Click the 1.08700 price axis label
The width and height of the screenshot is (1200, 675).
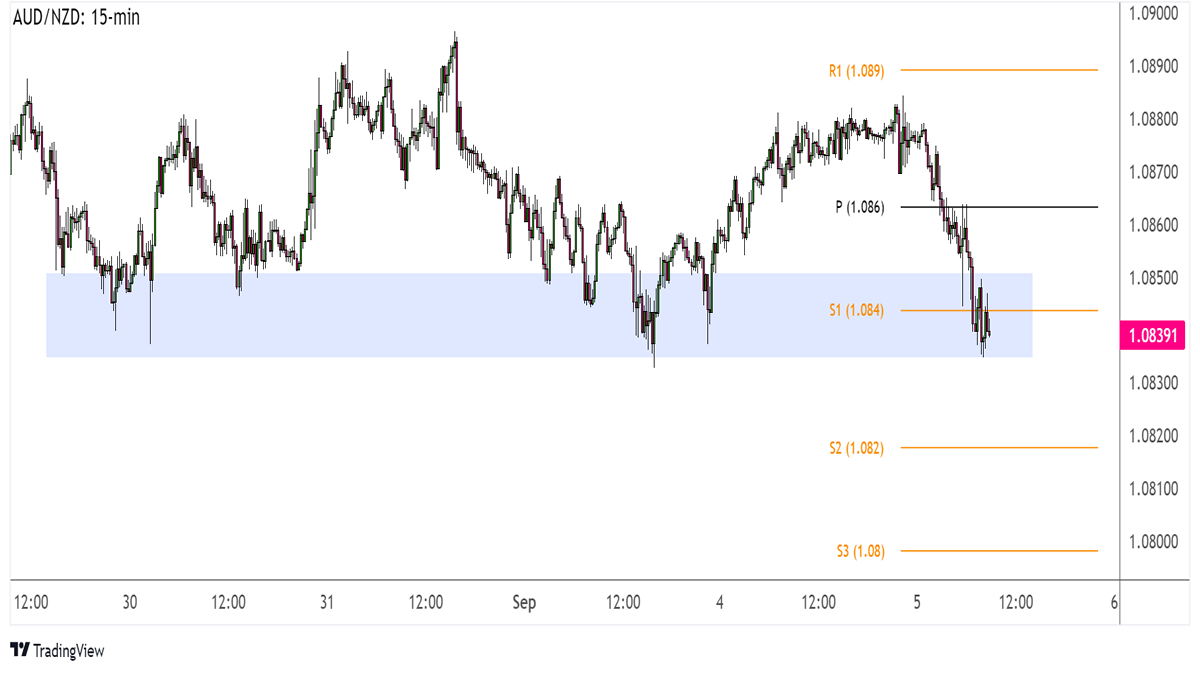(1153, 172)
